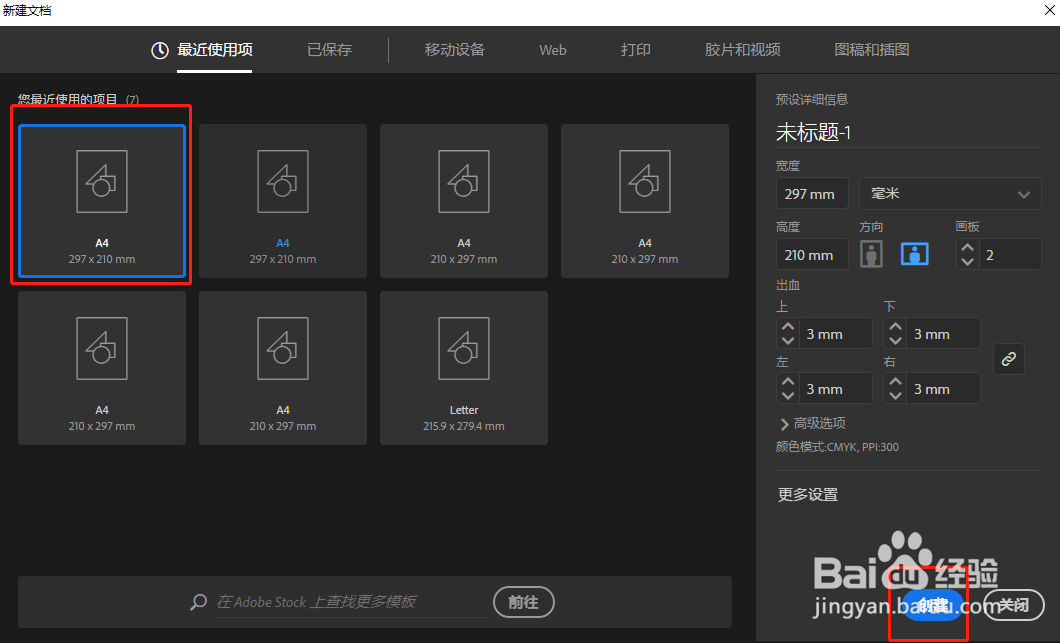This screenshot has height=643, width=1060.
Task: Decrease artboard count with down arrow
Action: 967,261
